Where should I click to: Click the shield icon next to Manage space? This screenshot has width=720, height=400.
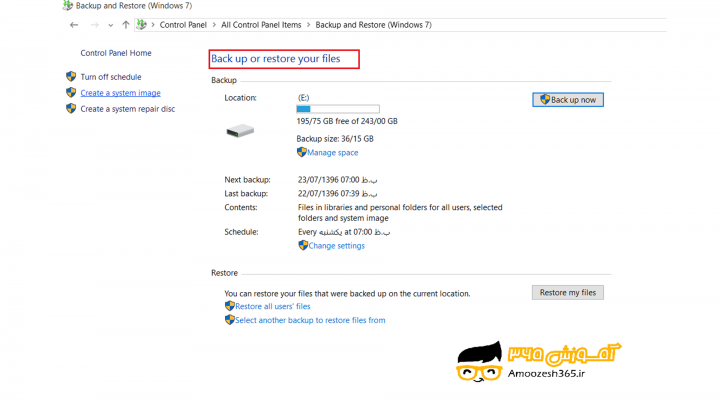(x=301, y=152)
